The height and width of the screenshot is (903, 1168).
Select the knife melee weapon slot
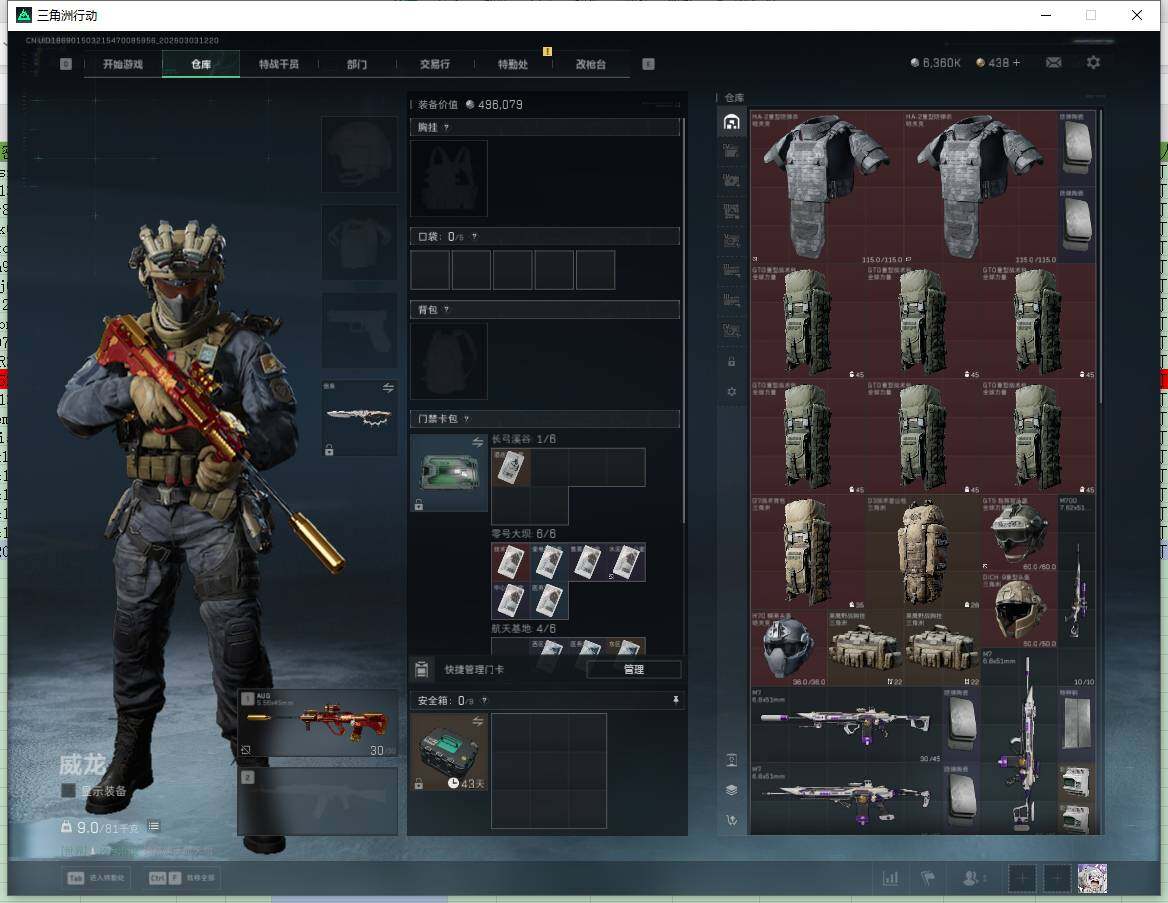359,418
